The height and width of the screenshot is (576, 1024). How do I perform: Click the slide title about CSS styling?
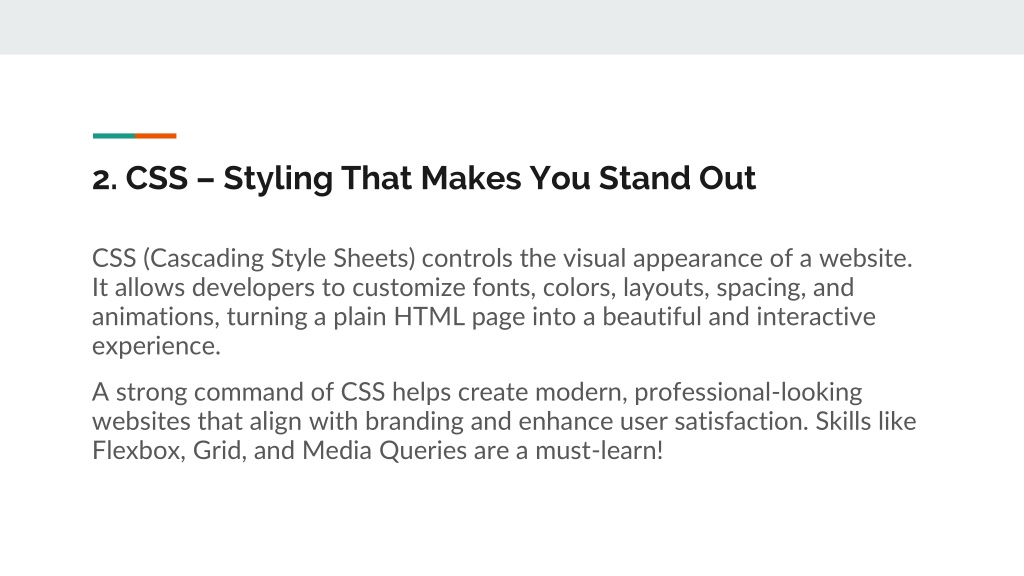[x=424, y=178]
